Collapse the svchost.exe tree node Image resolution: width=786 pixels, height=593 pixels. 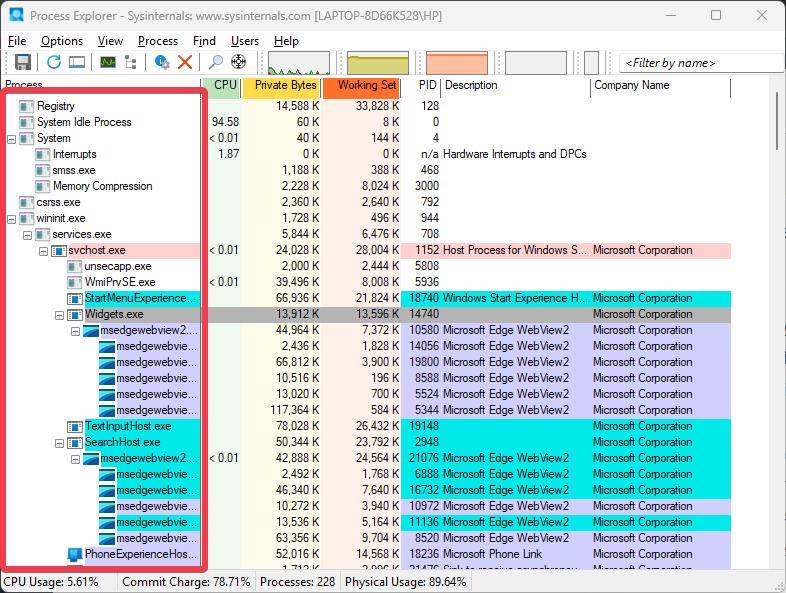coord(43,250)
